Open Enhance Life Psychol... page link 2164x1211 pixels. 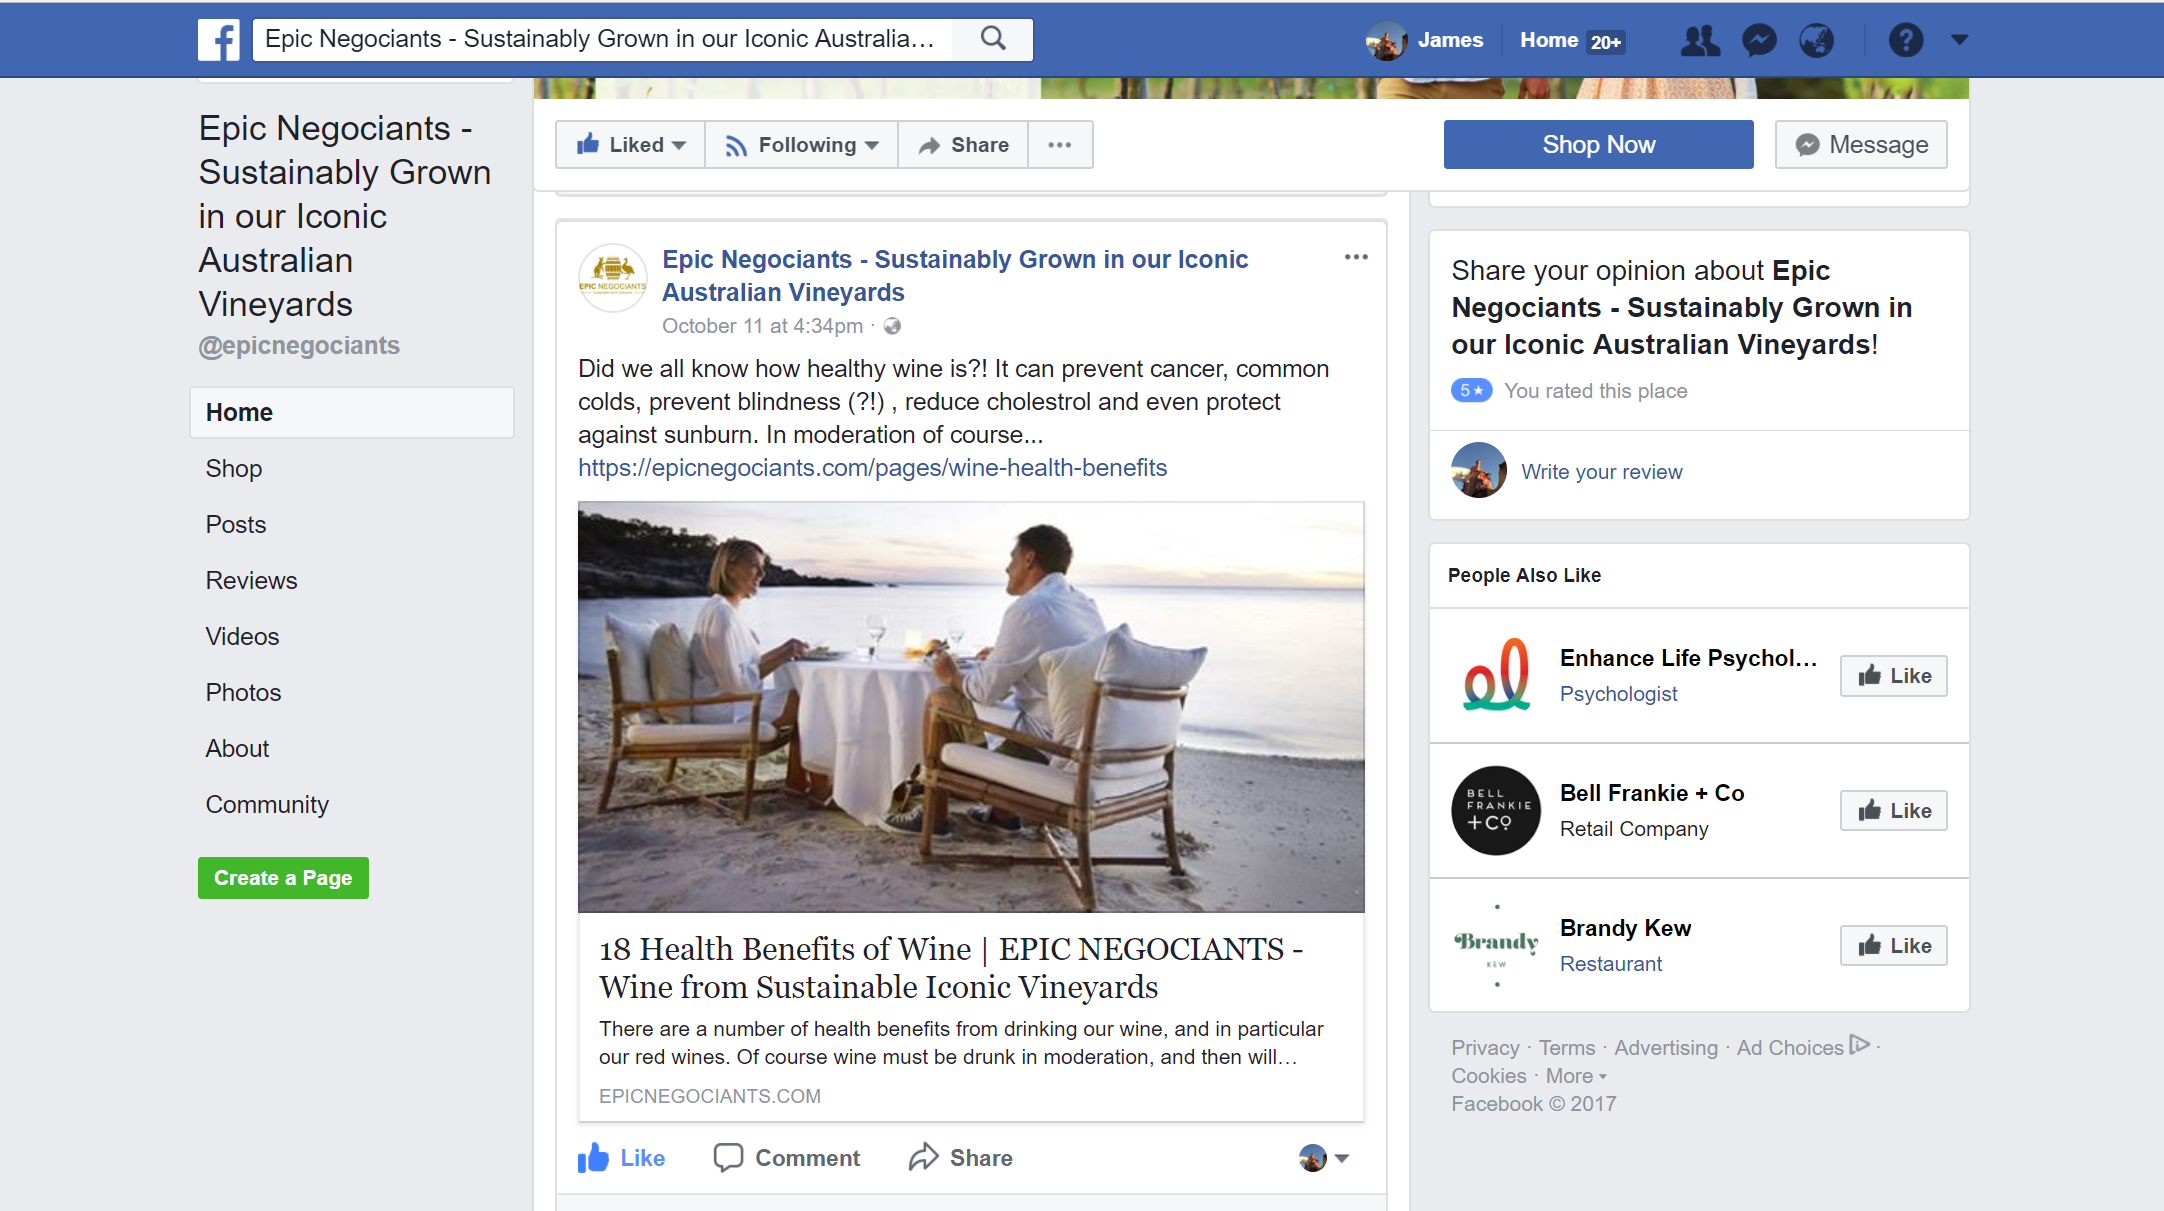tap(1689, 658)
